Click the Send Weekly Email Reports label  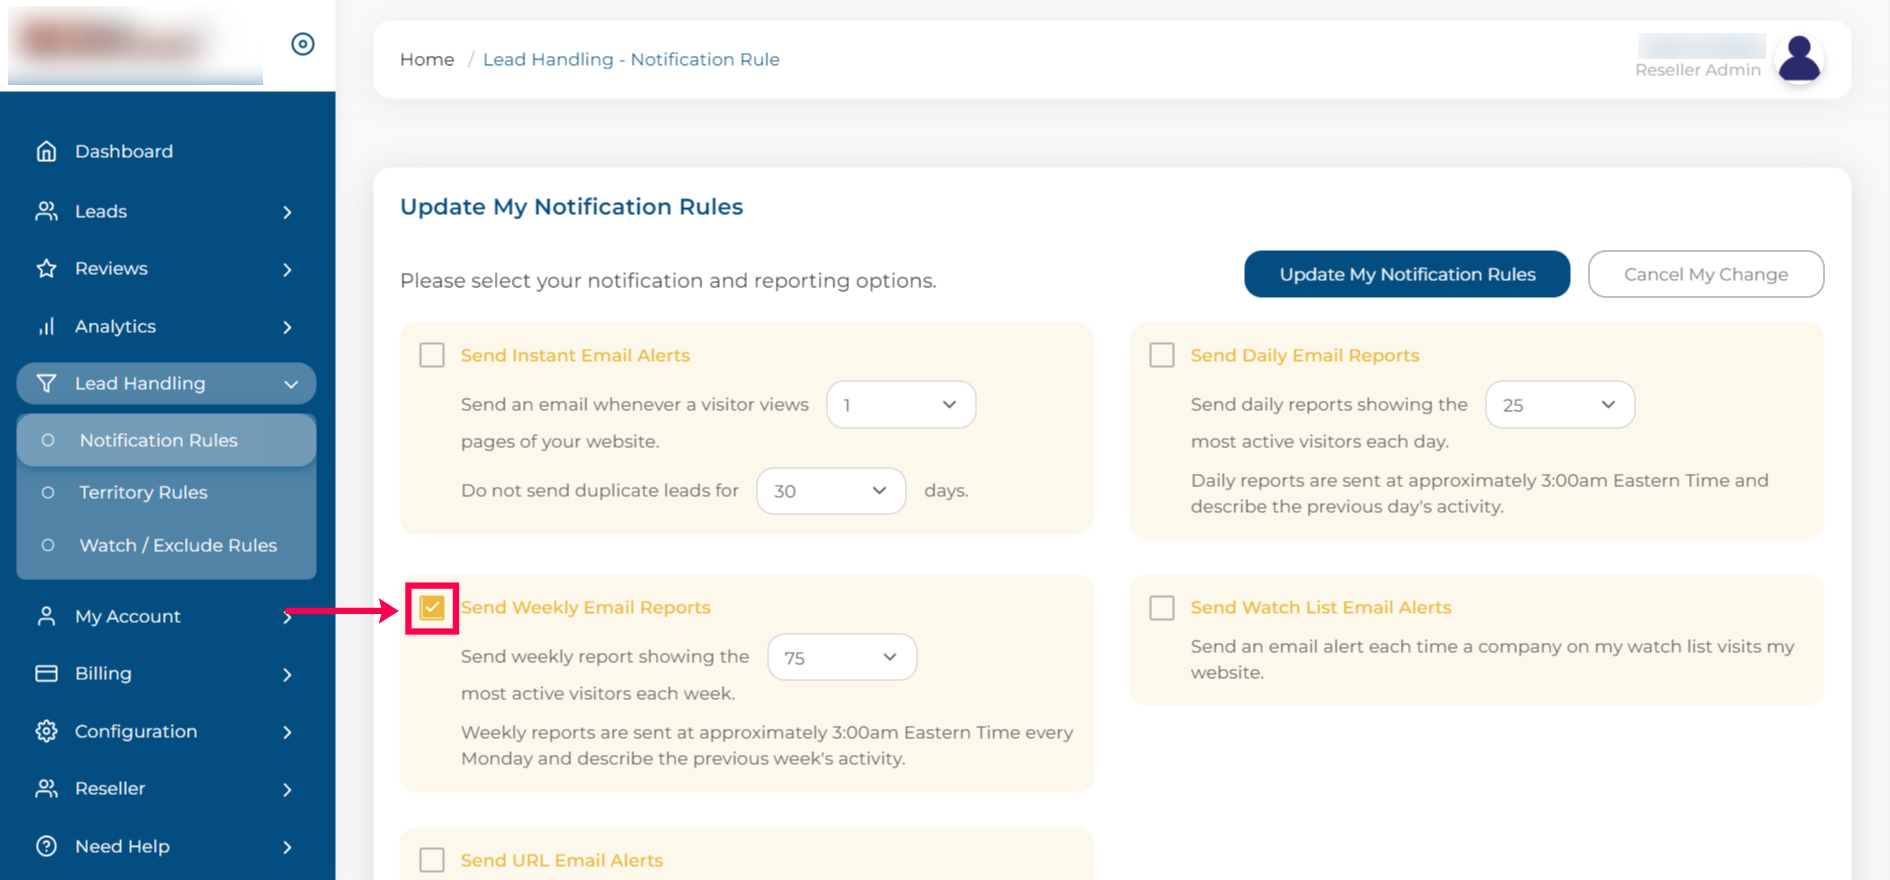[585, 607]
